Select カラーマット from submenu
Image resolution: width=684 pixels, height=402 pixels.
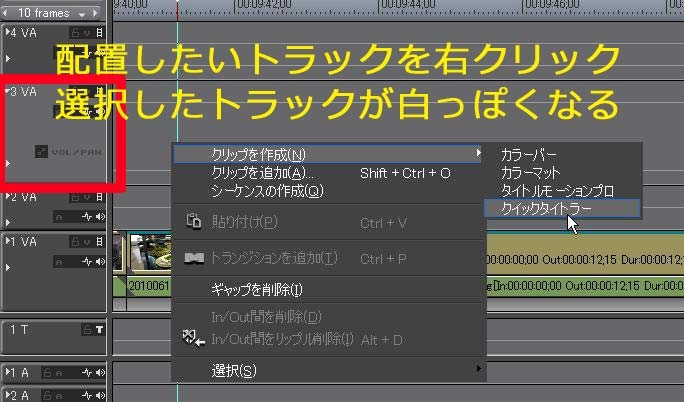point(562,173)
